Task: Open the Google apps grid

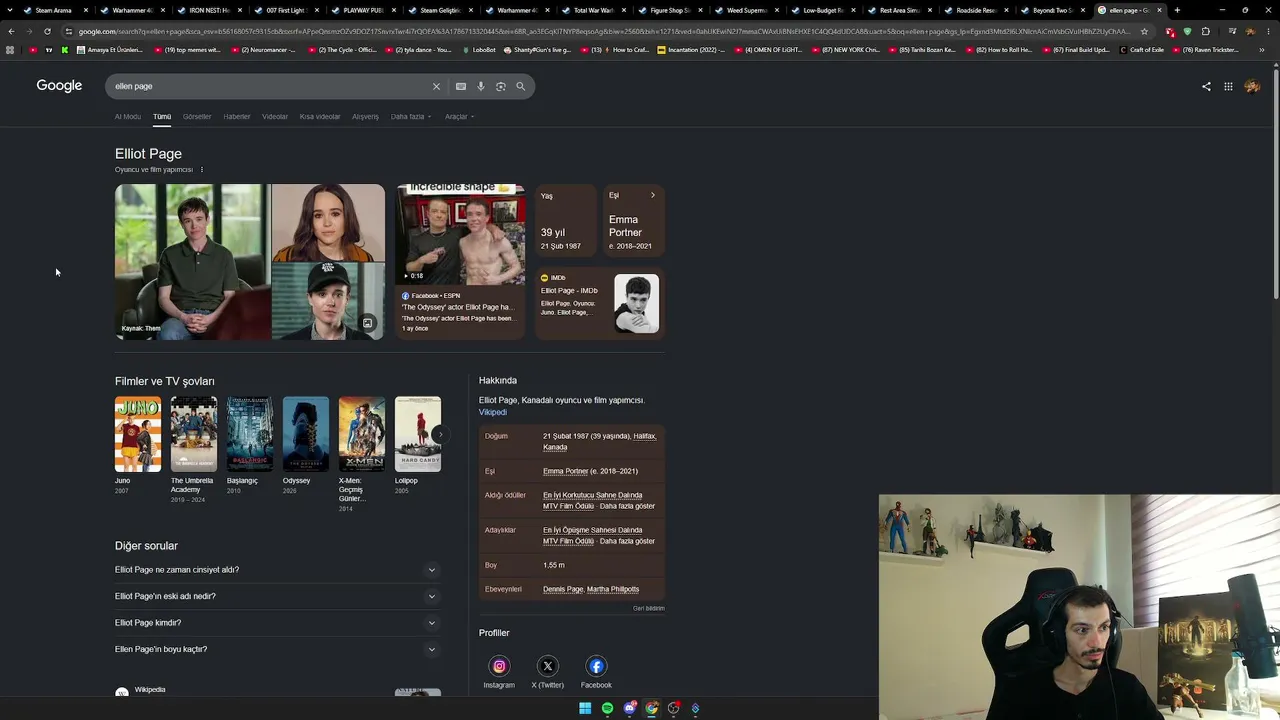Action: pyautogui.click(x=1228, y=86)
